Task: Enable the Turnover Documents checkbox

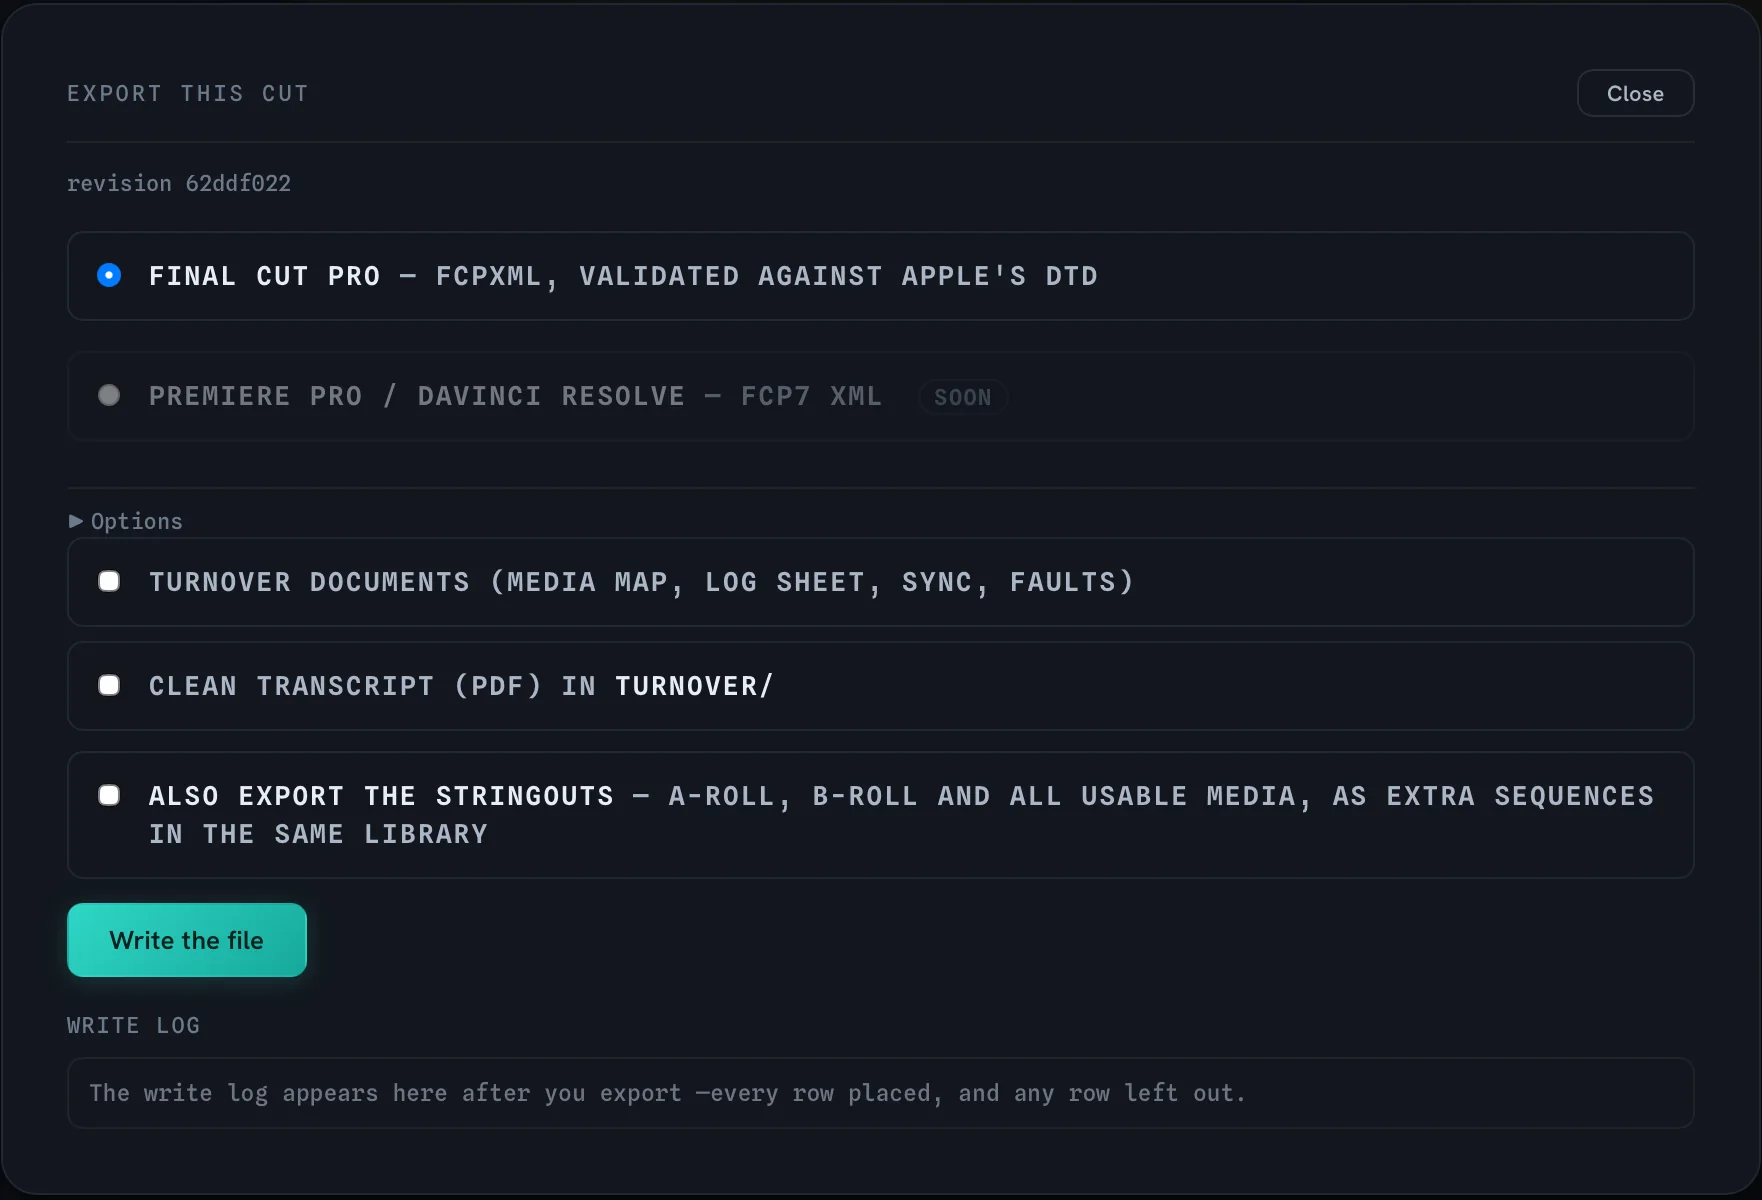Action: [109, 581]
